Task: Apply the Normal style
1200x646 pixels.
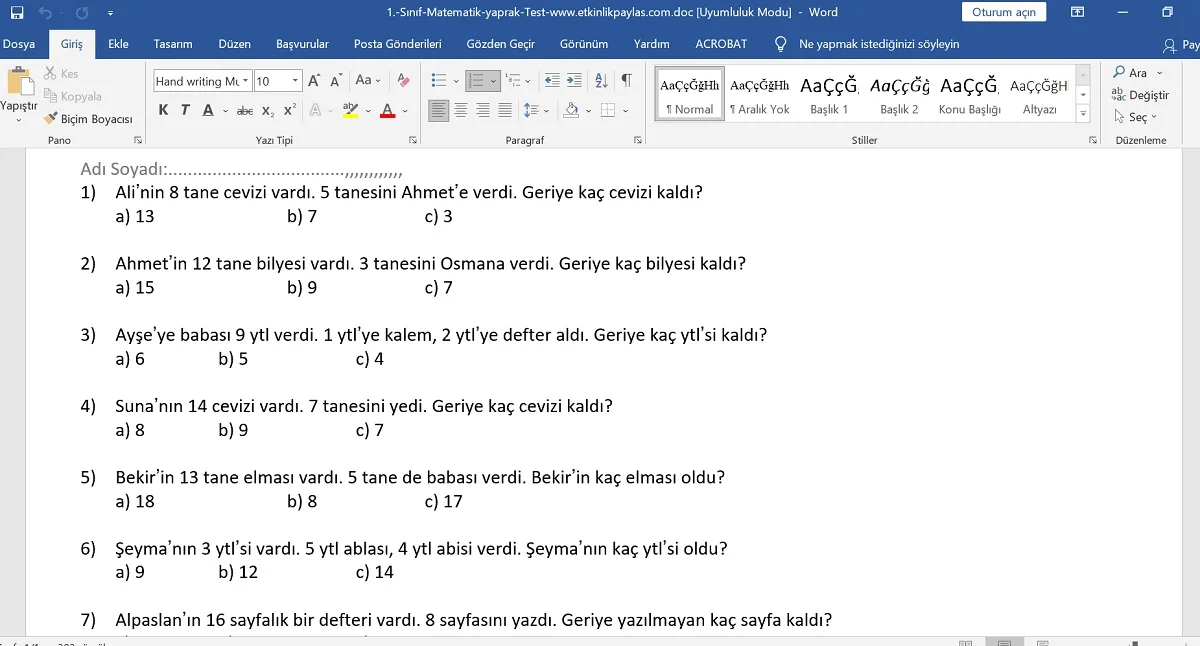Action: [690, 95]
